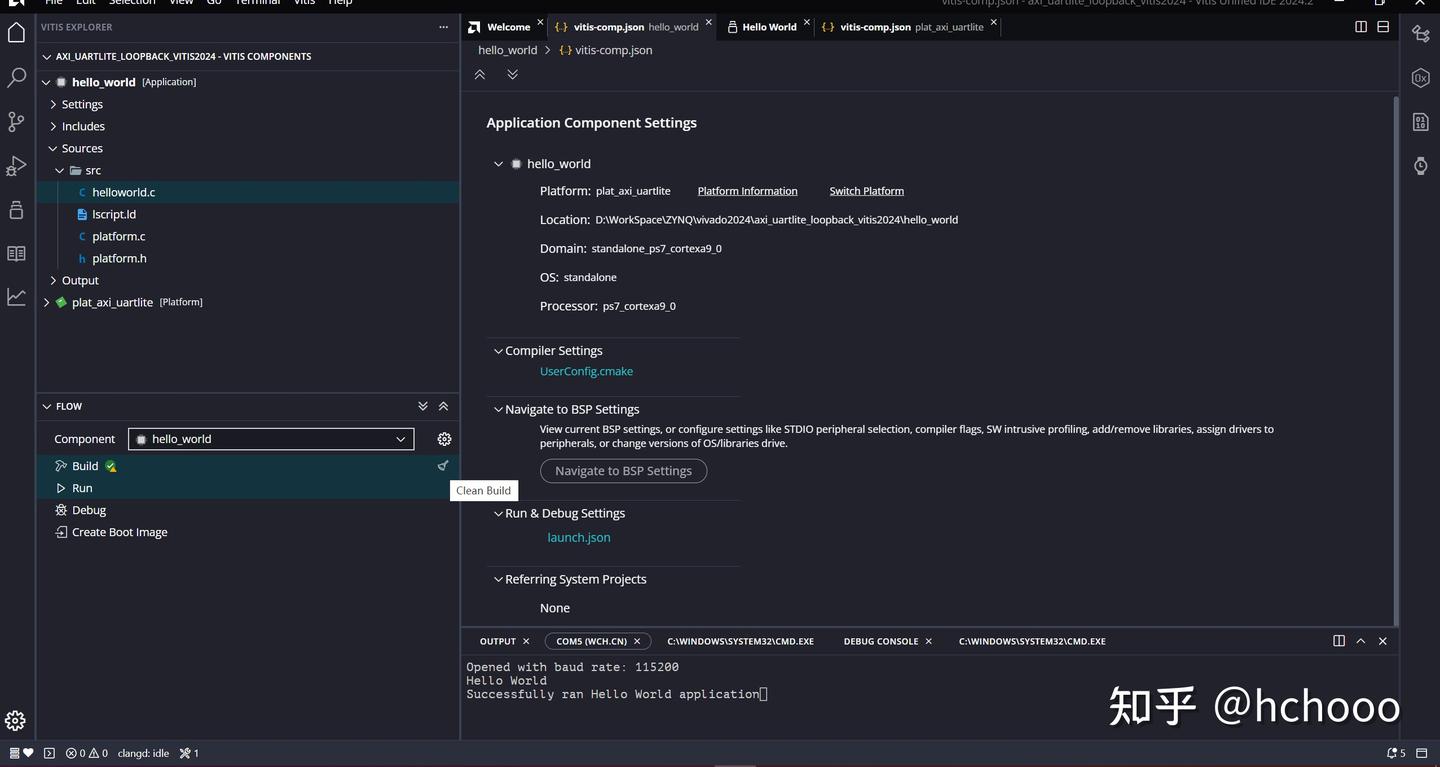Open the Analysis chart view icon
1440x767 pixels.
coord(16,297)
